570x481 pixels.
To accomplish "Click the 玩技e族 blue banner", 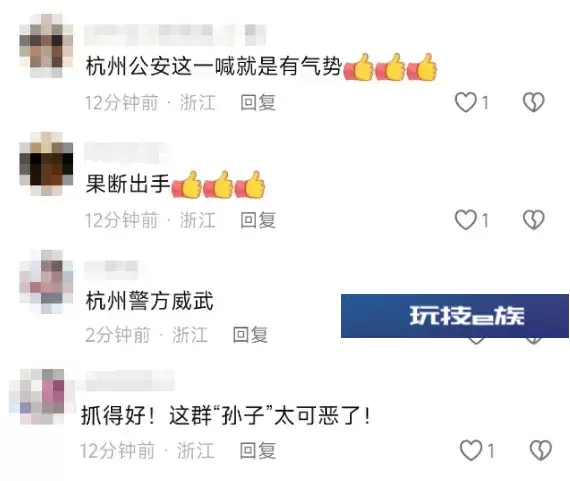I will [455, 316].
